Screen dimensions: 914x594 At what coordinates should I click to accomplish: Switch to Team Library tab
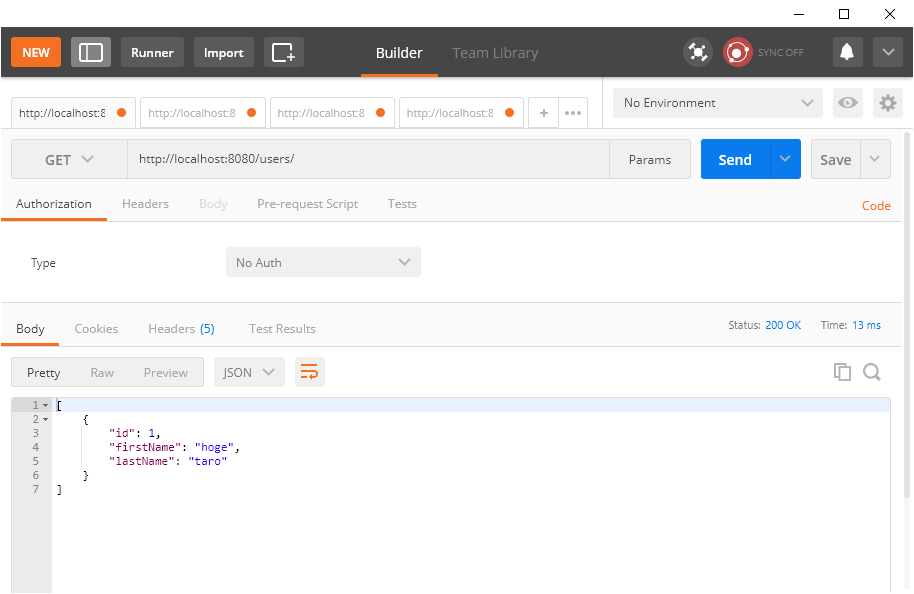tap(495, 53)
